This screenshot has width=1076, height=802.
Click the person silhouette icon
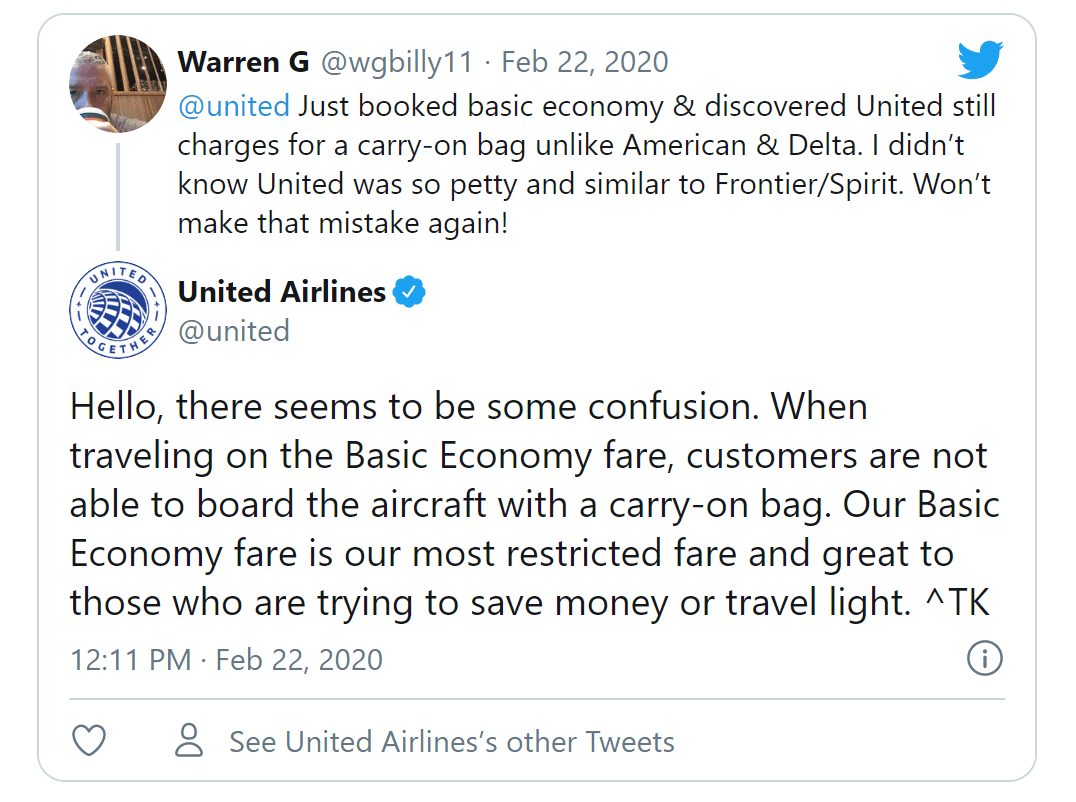coord(189,740)
